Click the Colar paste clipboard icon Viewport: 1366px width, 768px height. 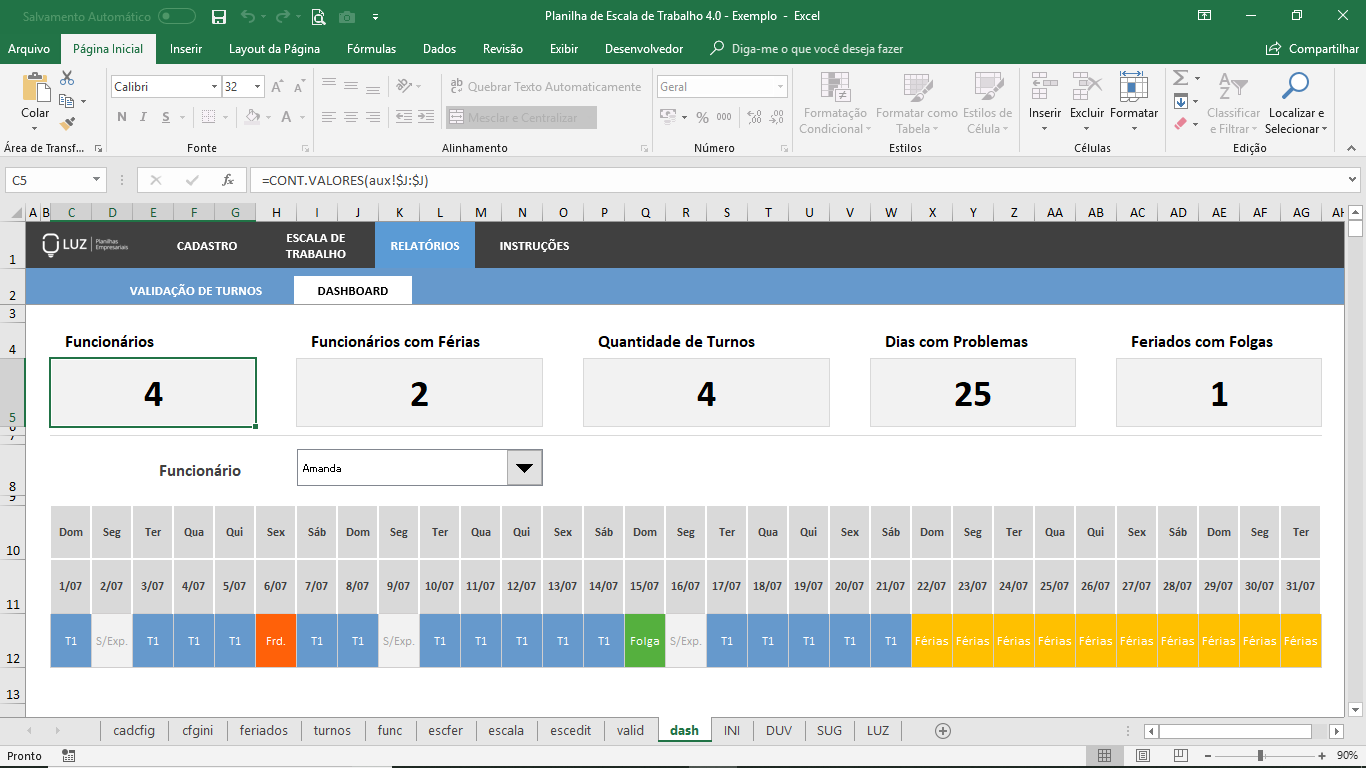pos(35,88)
